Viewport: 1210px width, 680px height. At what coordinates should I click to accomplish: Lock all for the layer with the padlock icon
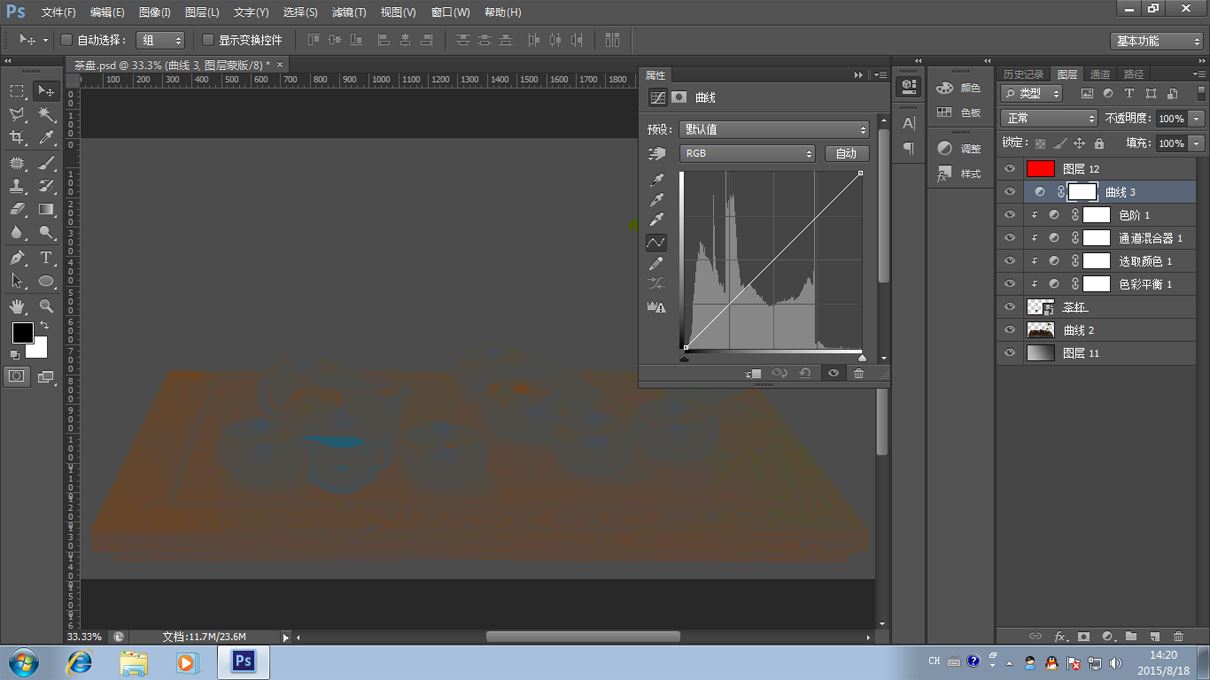[x=1099, y=143]
